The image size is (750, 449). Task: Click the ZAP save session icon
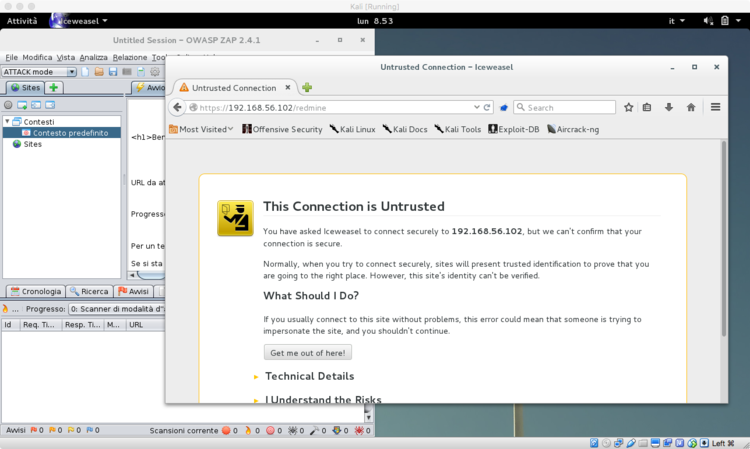pos(113,72)
